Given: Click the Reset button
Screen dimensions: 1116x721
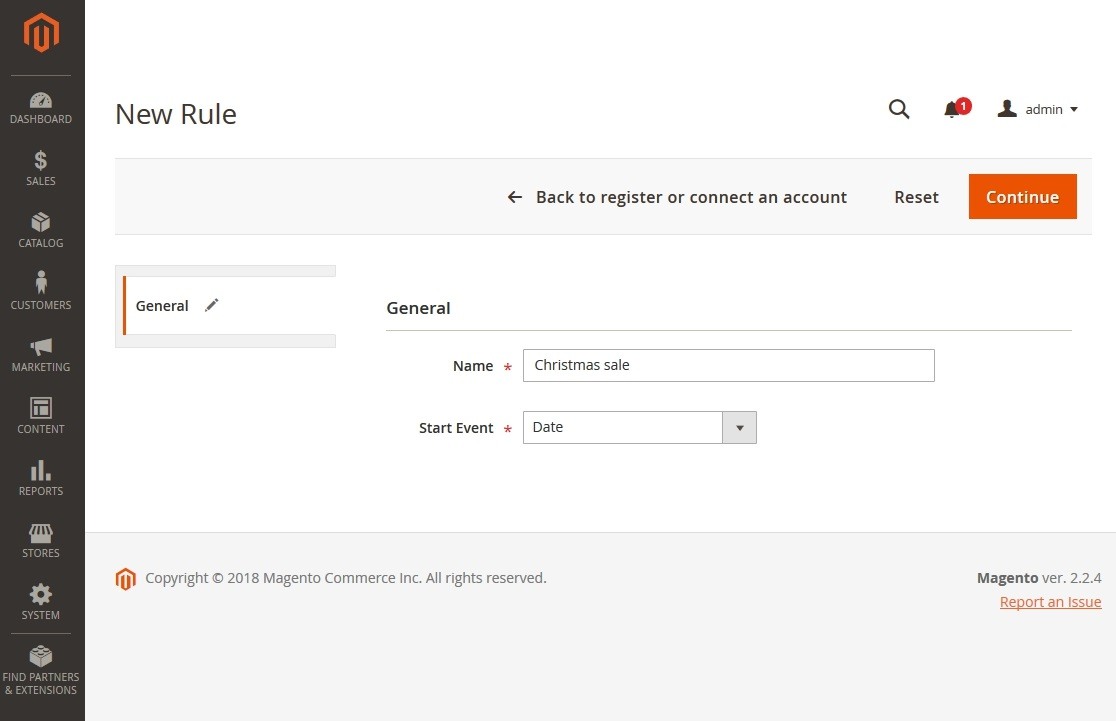Looking at the screenshot, I should coord(916,197).
